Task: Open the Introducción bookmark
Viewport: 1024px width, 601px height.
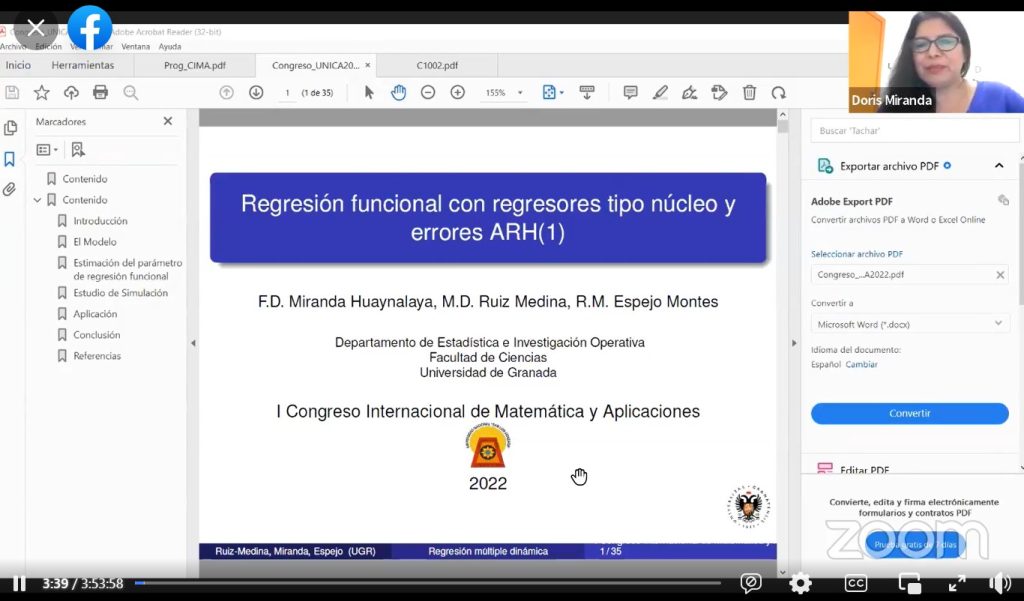Action: coord(100,221)
